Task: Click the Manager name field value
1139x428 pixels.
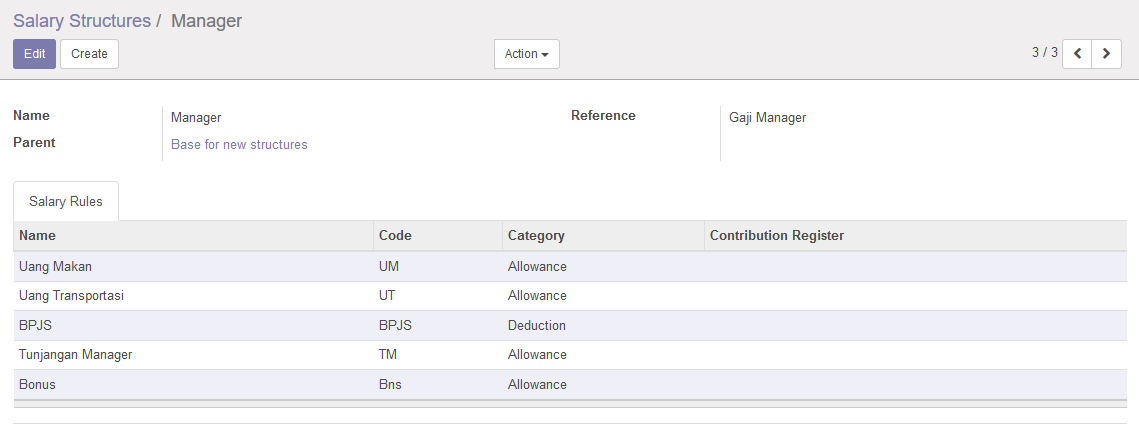Action: coord(196,118)
